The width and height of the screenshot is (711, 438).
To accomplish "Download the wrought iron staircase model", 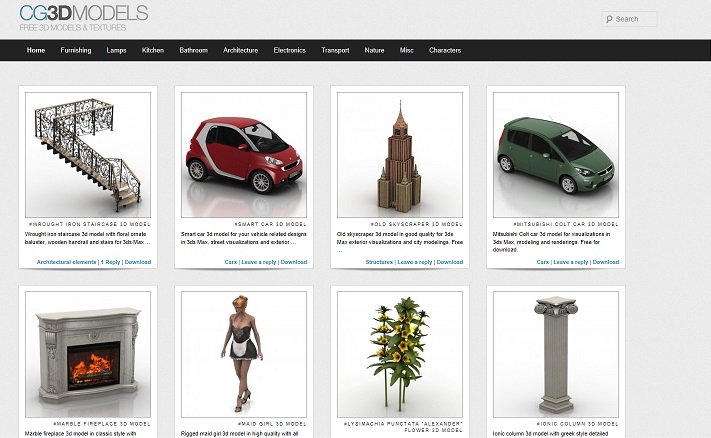I will coord(138,262).
